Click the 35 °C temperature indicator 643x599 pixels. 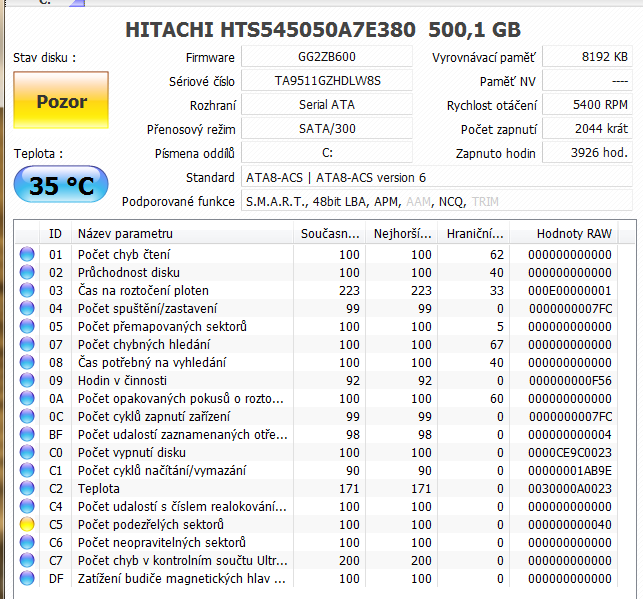[x=61, y=184]
